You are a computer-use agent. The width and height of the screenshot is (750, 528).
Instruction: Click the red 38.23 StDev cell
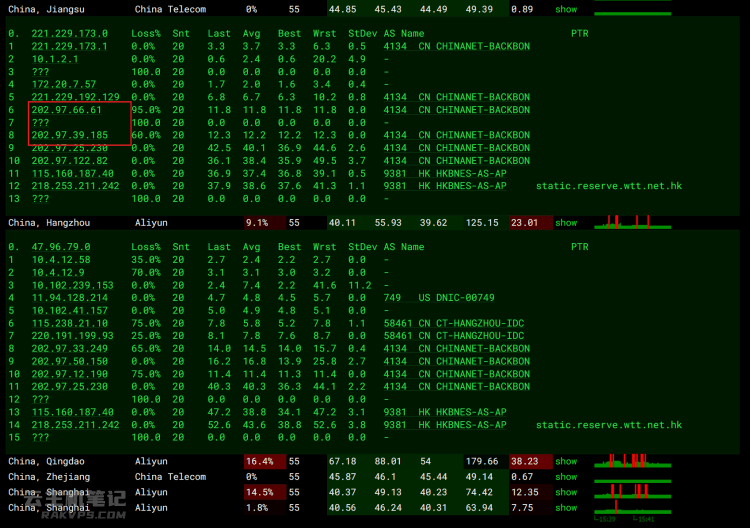click(530, 462)
